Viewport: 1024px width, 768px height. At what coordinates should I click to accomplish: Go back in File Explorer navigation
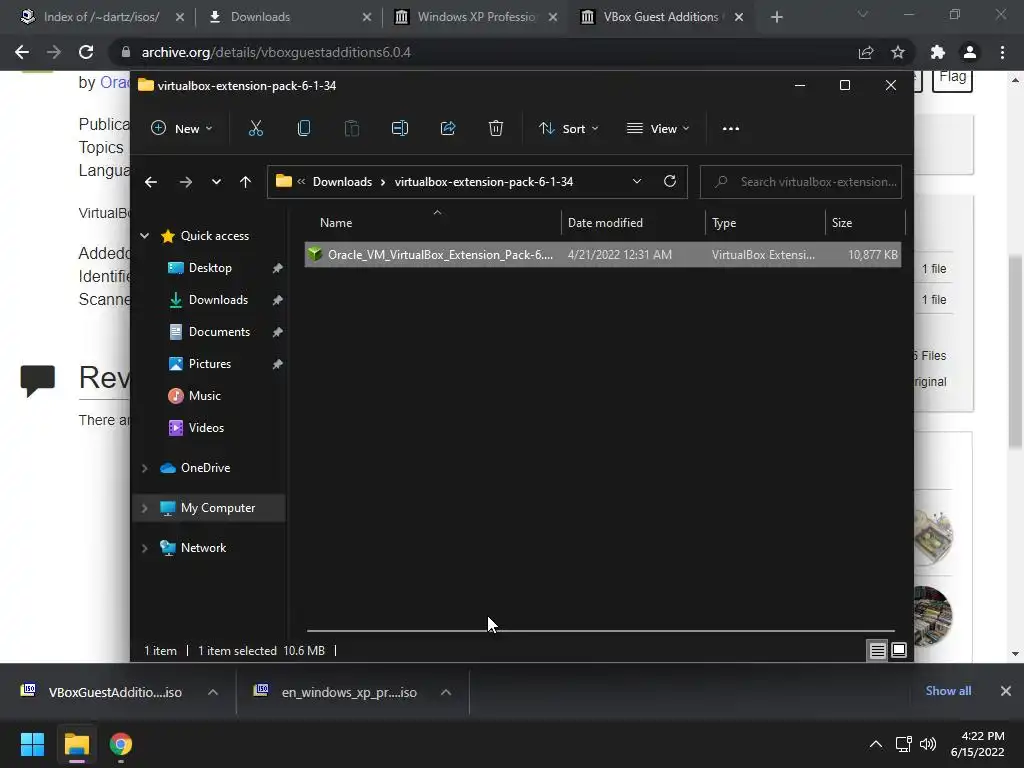coord(151,182)
